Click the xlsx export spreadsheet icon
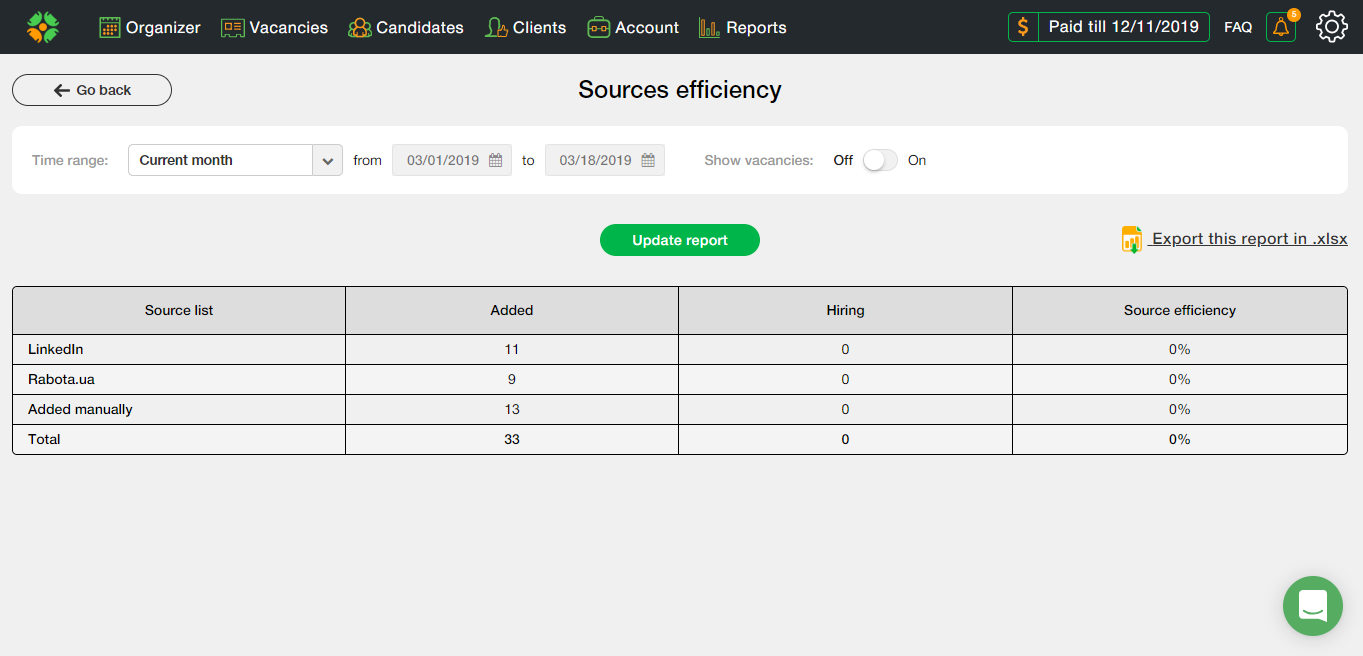The image size is (1363, 656). coord(1132,239)
